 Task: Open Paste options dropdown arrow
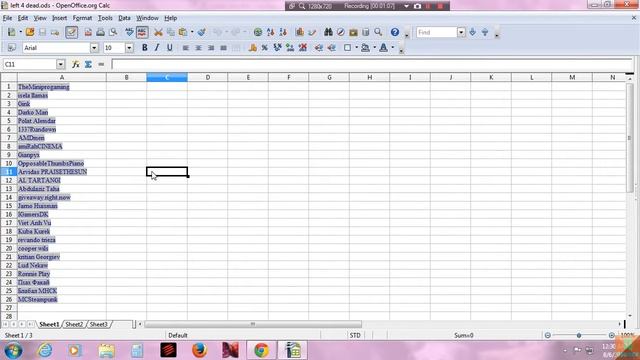[192, 32]
